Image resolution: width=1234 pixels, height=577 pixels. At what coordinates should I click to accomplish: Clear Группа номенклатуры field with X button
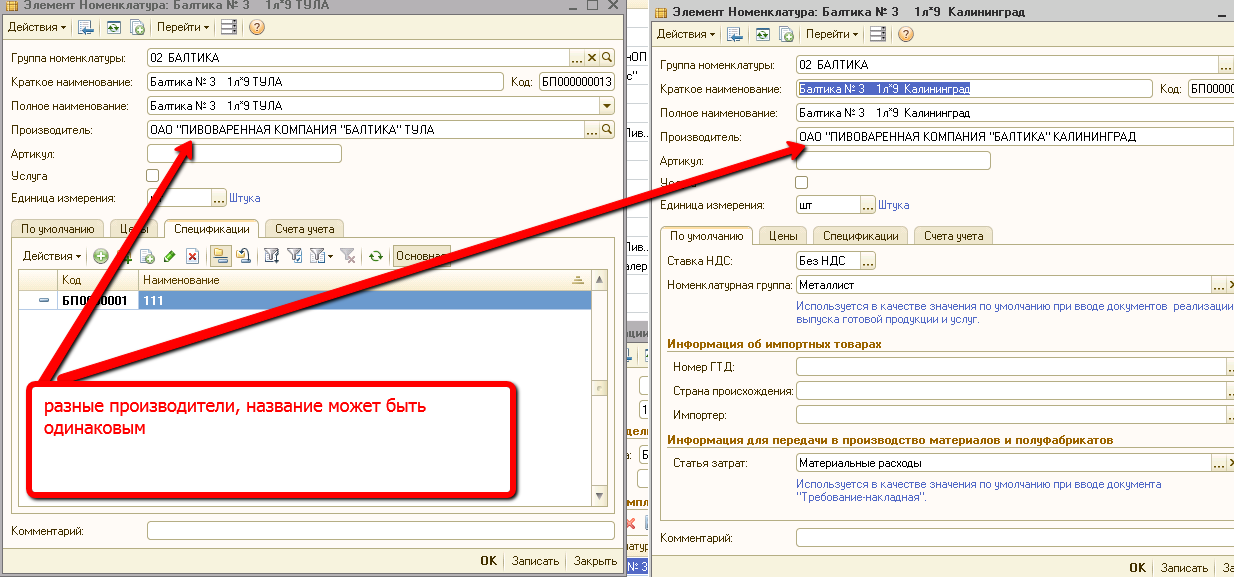click(592, 58)
